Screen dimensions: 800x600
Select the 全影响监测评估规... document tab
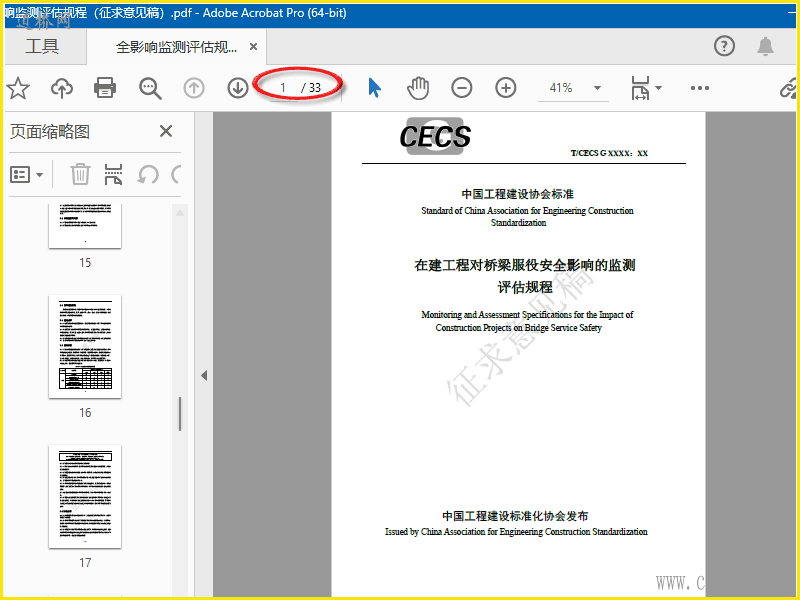click(x=176, y=47)
